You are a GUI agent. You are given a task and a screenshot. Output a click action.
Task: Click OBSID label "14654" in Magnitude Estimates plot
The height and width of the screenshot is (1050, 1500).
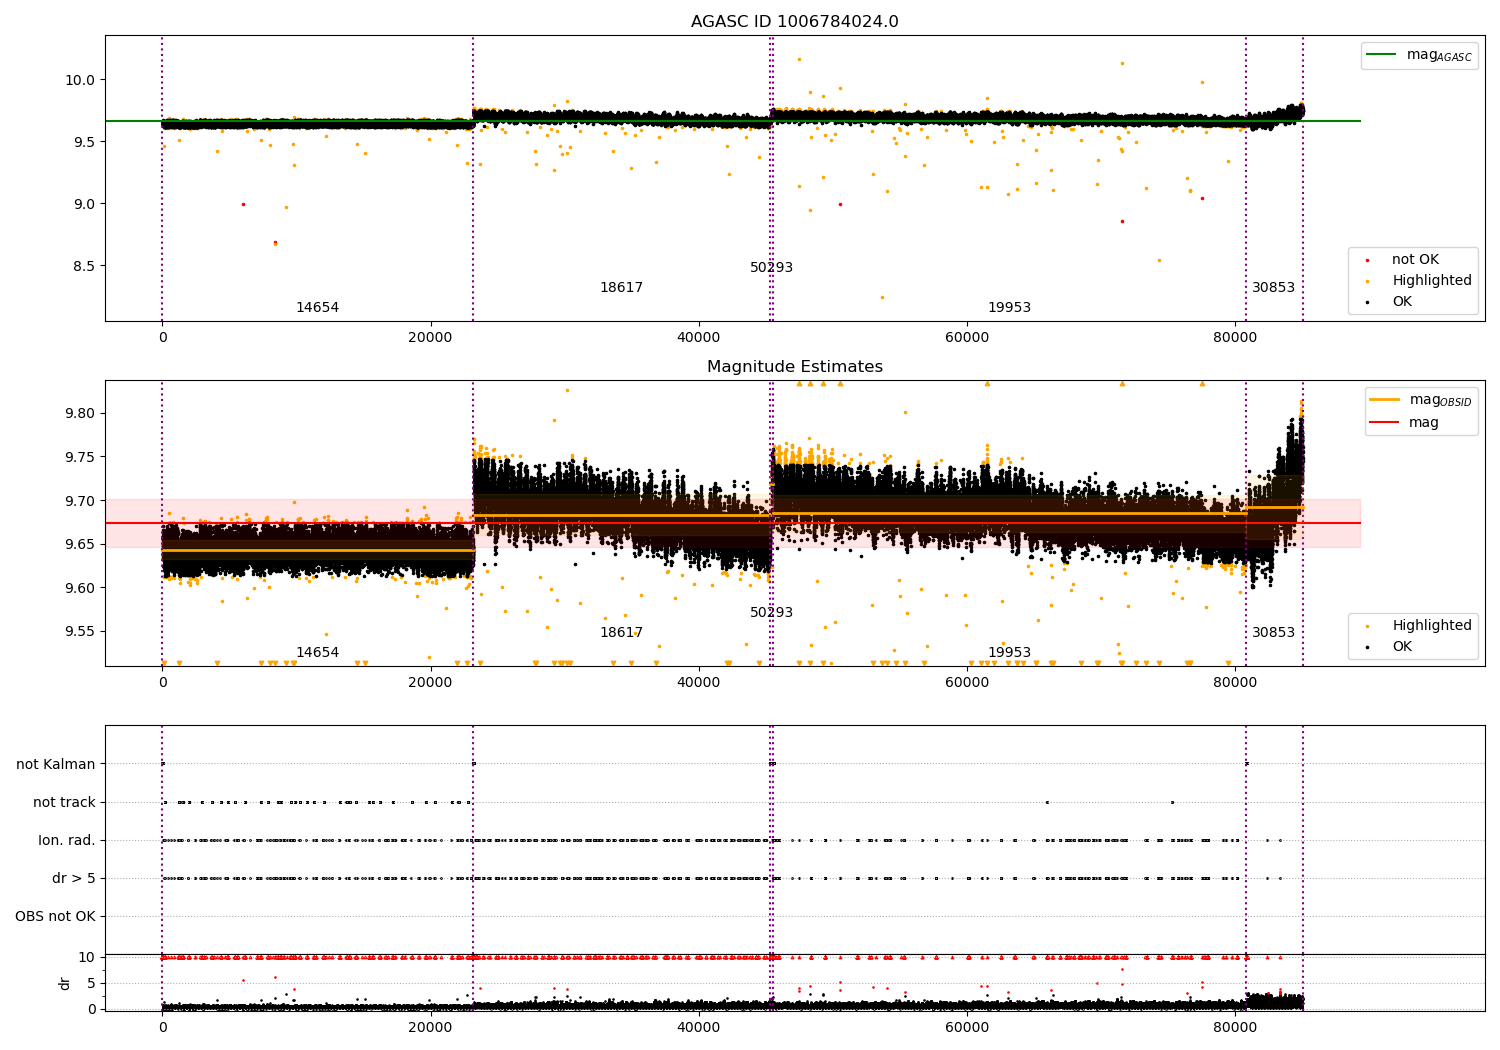point(317,653)
